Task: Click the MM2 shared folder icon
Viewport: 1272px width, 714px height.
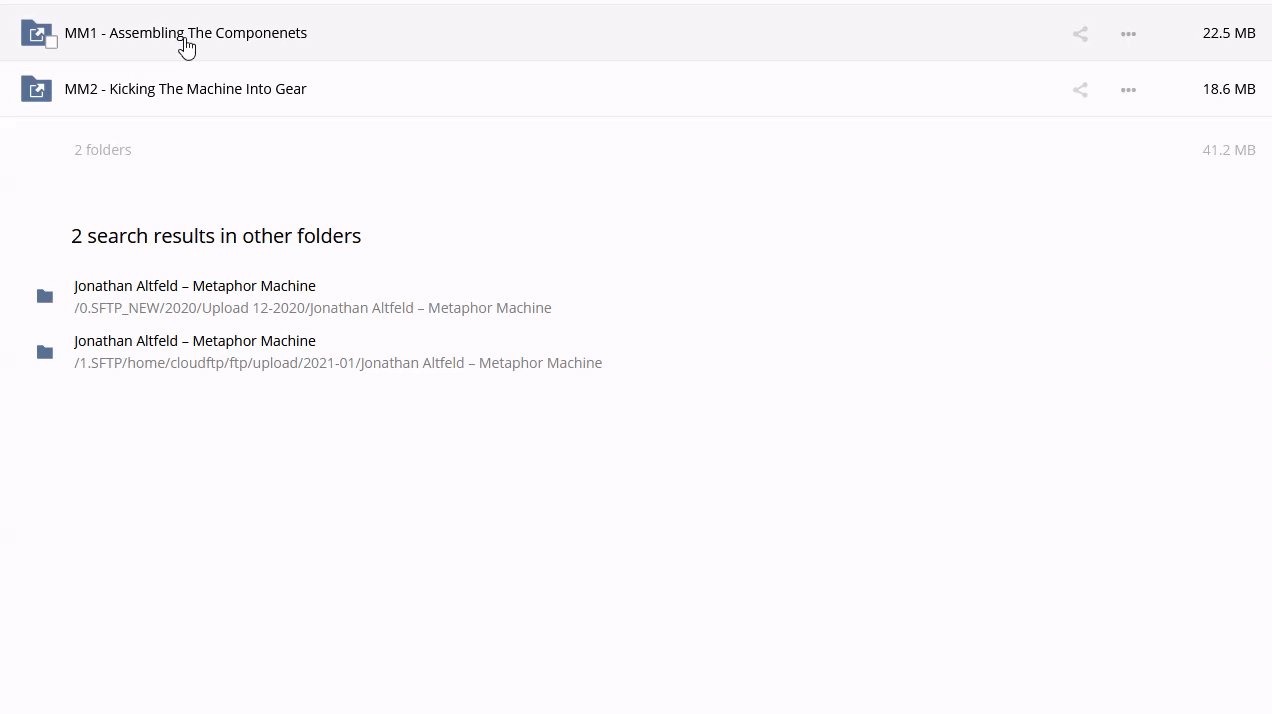Action: (x=36, y=89)
